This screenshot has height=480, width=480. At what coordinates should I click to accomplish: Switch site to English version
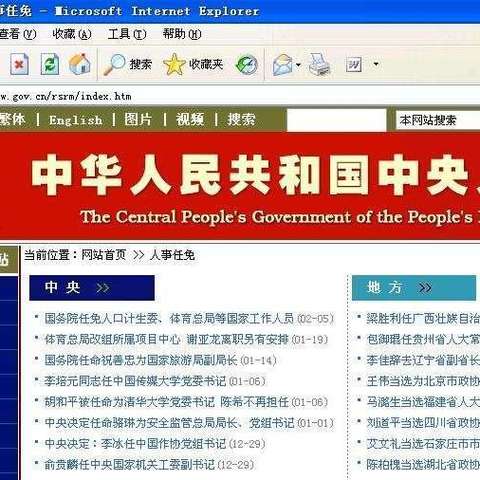76,120
